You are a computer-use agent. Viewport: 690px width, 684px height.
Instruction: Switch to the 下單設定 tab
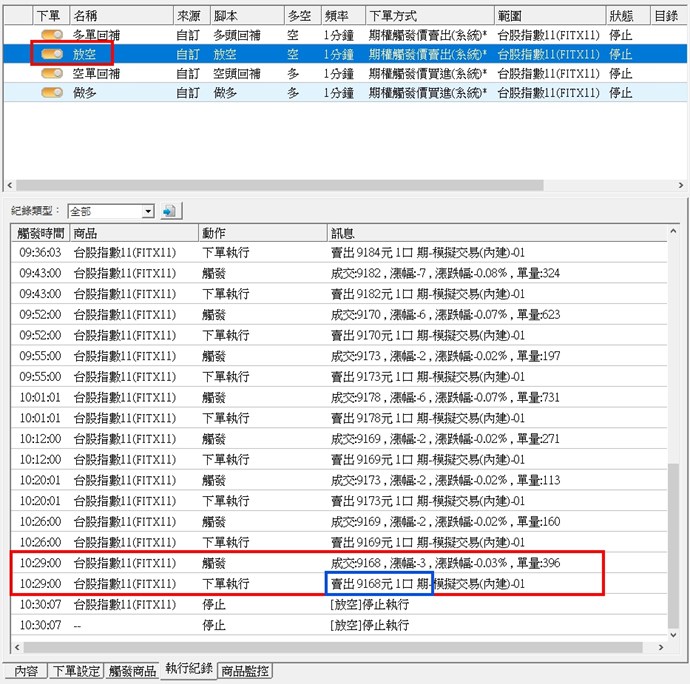pos(77,671)
